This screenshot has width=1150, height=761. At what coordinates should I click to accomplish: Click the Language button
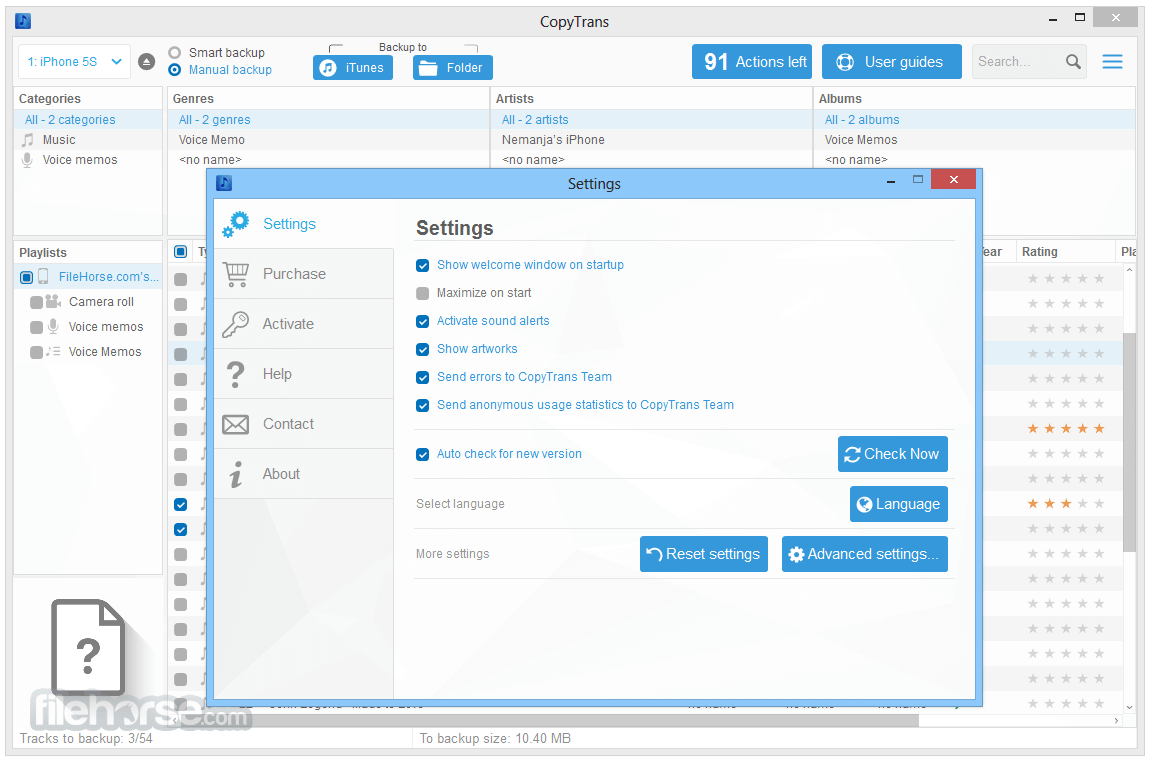898,504
